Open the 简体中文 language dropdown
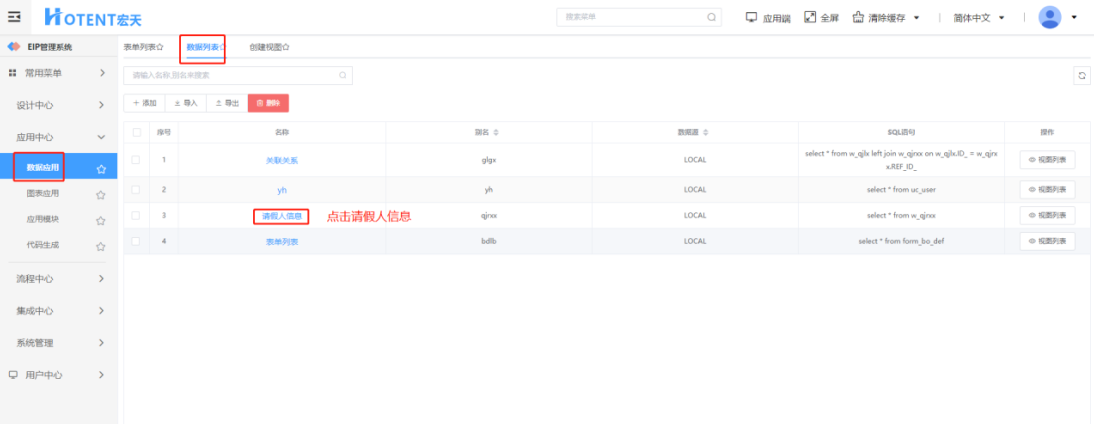 coord(979,17)
